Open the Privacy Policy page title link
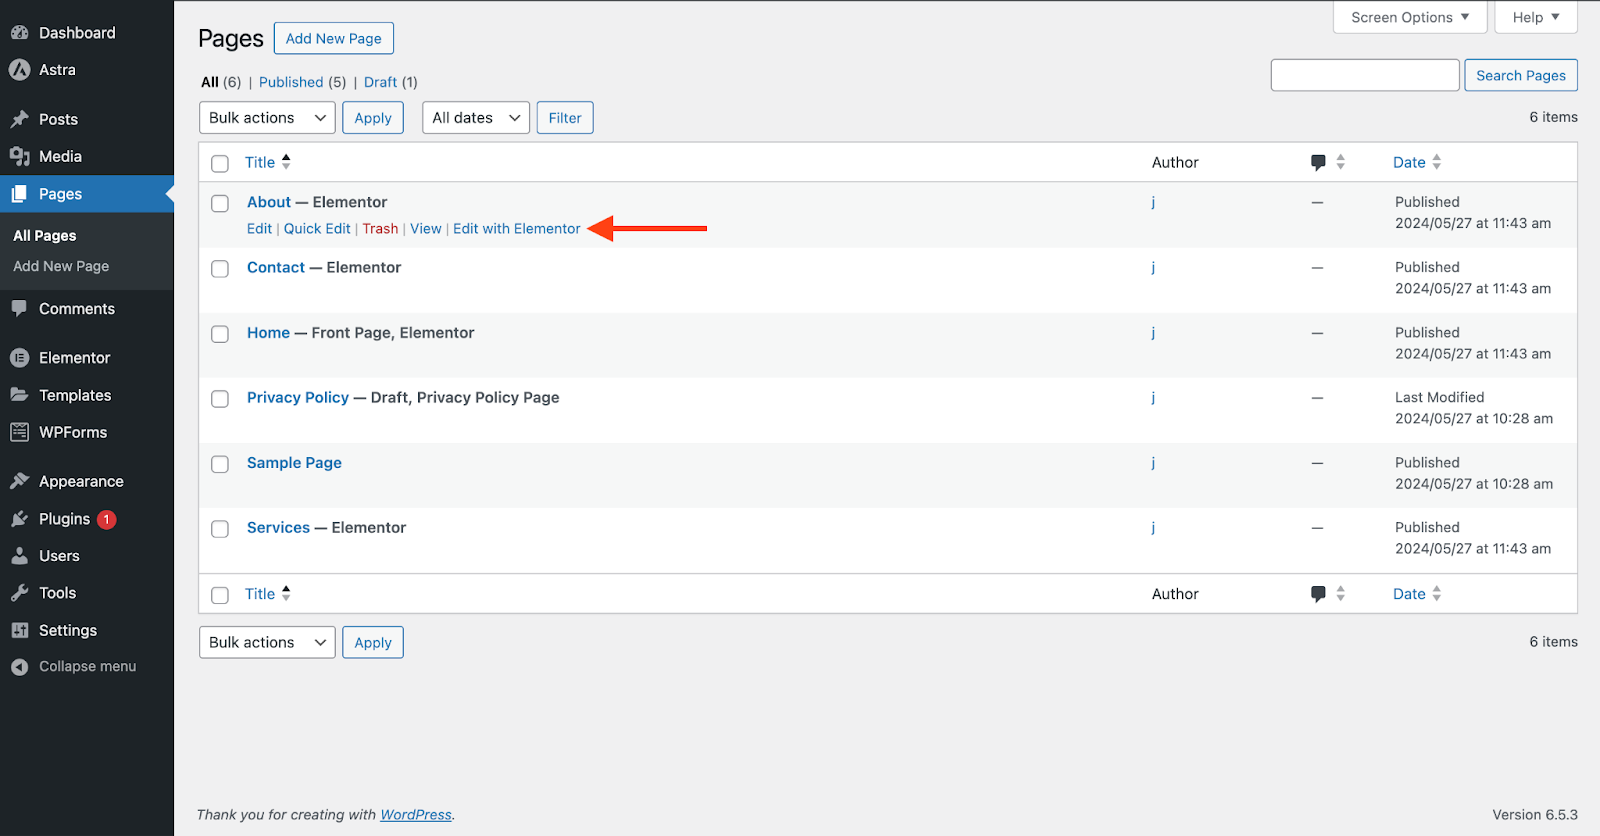 click(x=298, y=397)
